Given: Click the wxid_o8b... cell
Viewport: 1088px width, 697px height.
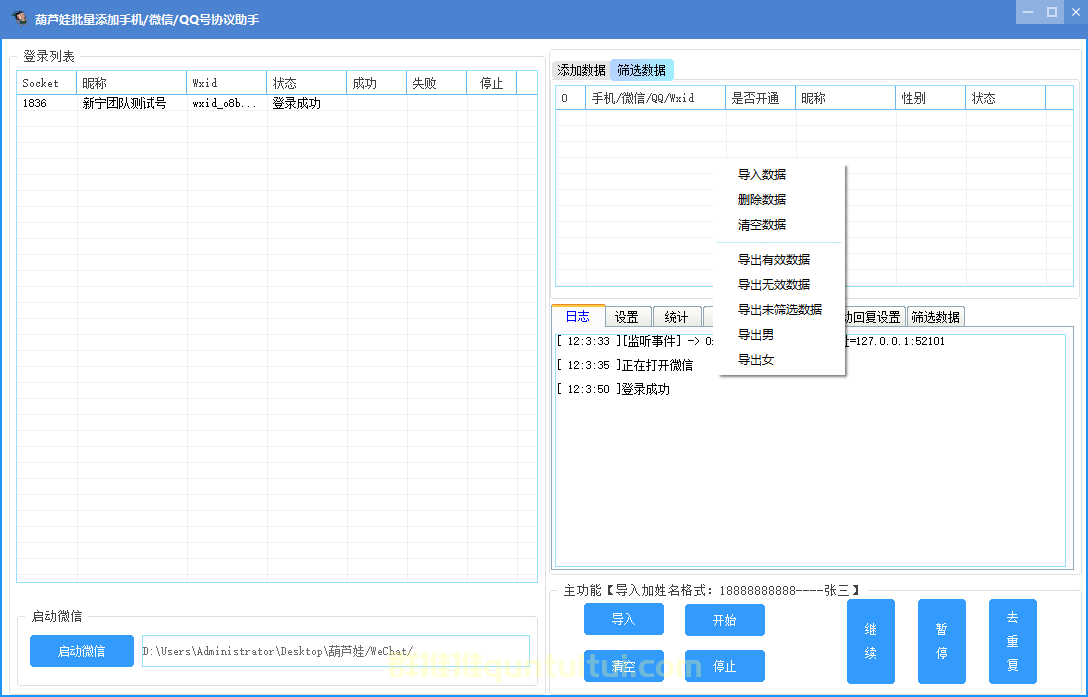Looking at the screenshot, I should coord(226,103).
